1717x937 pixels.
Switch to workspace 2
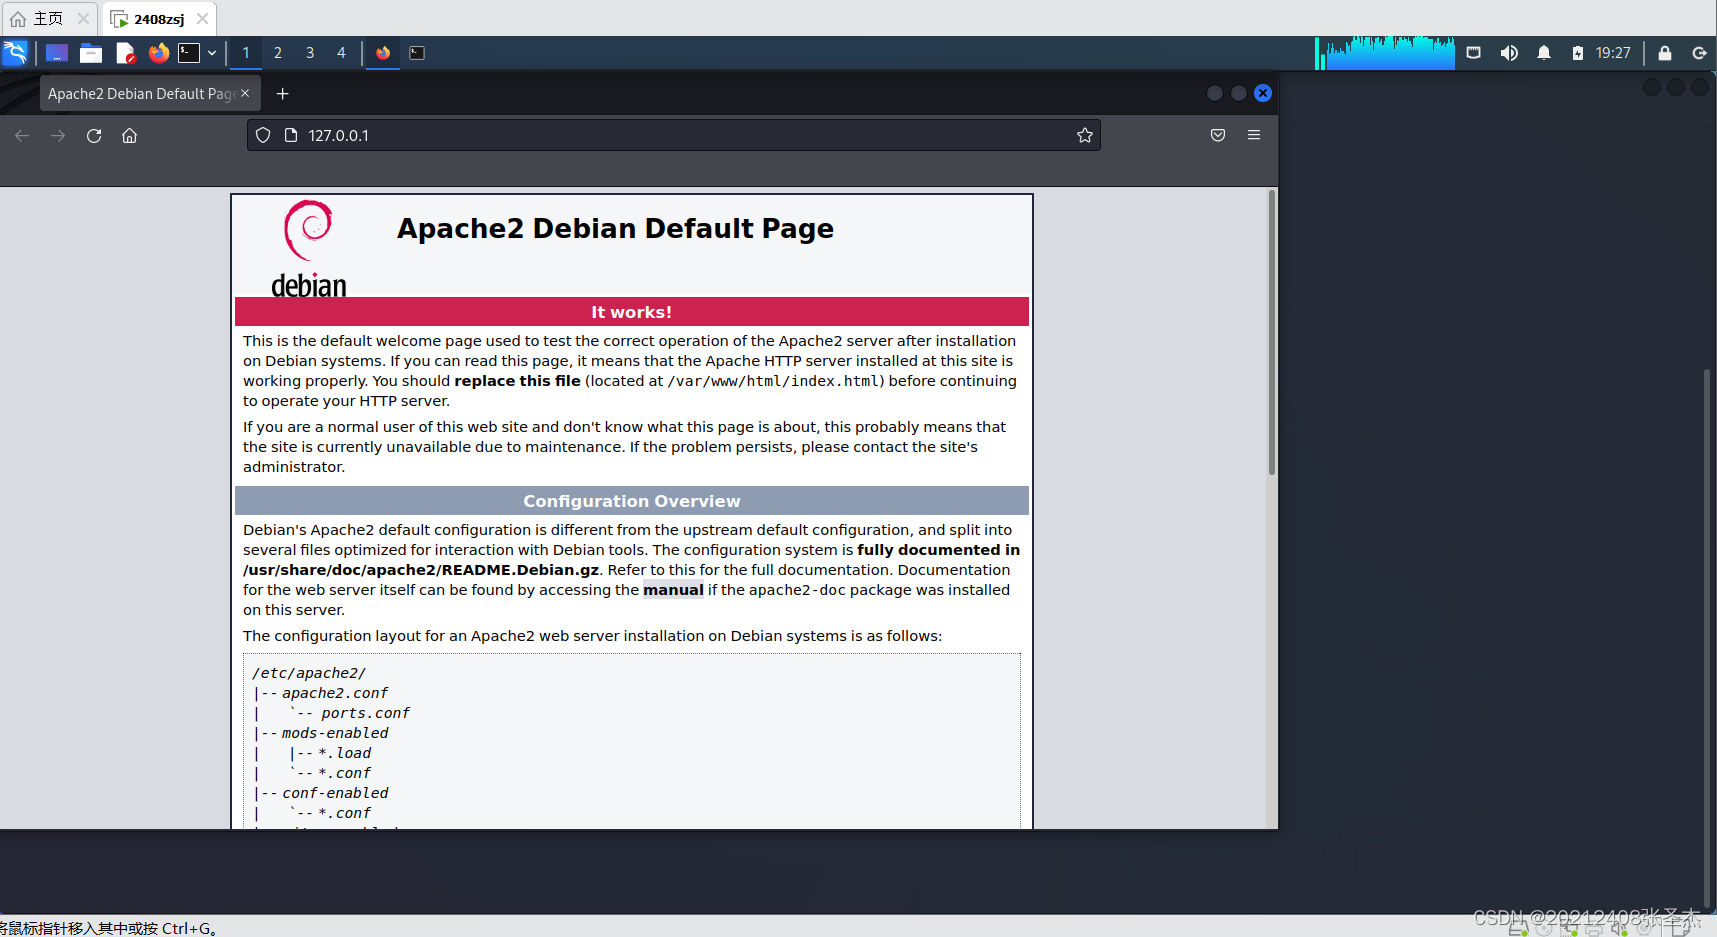tap(278, 53)
